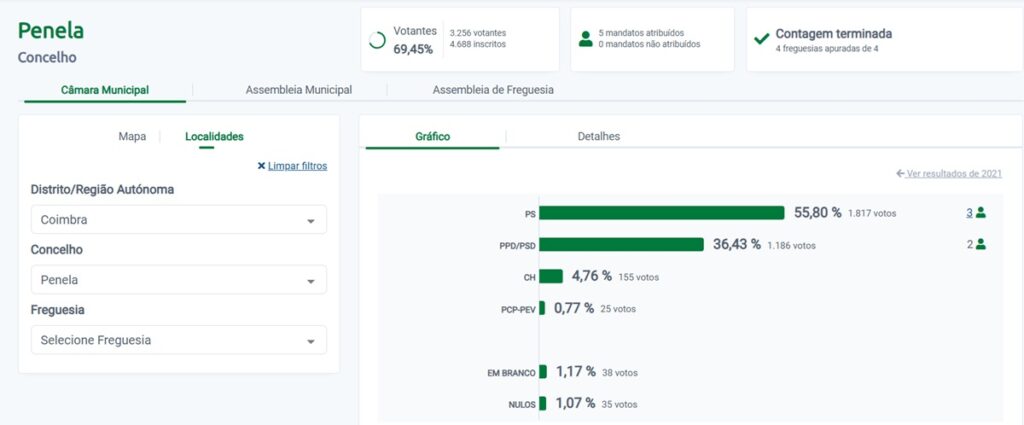1024x425 pixels.
Task: Click the Contagem terminada checkmark icon
Action: [761, 39]
